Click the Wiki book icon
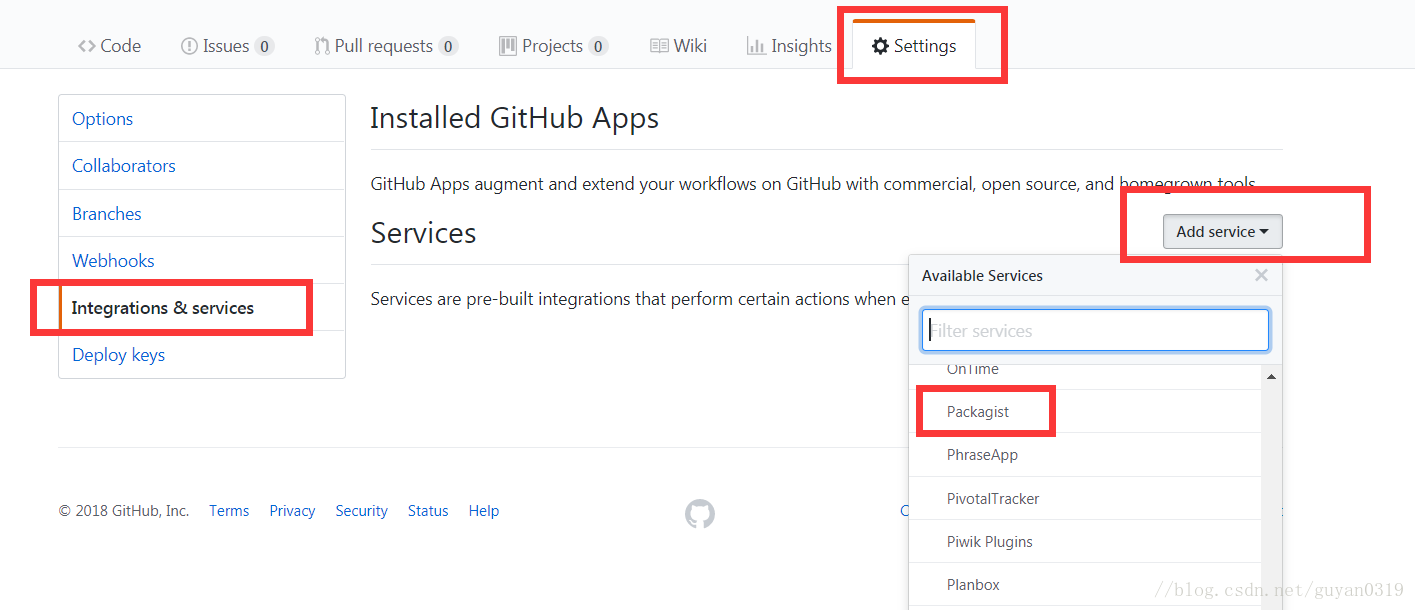This screenshot has height=610, width=1415. [x=659, y=46]
